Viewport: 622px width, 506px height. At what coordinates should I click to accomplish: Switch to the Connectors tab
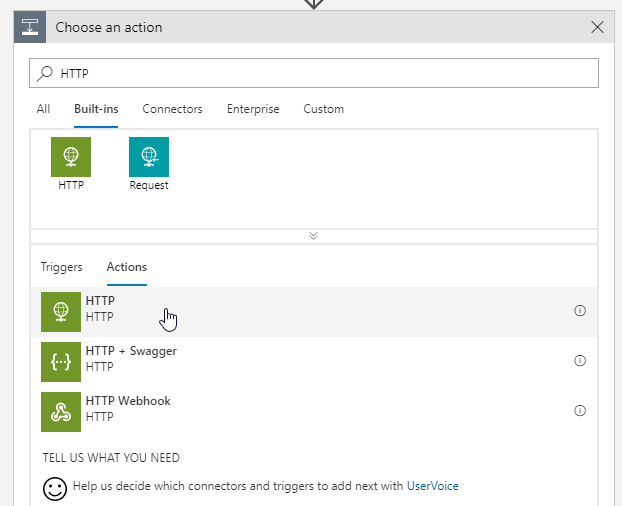[x=172, y=109]
